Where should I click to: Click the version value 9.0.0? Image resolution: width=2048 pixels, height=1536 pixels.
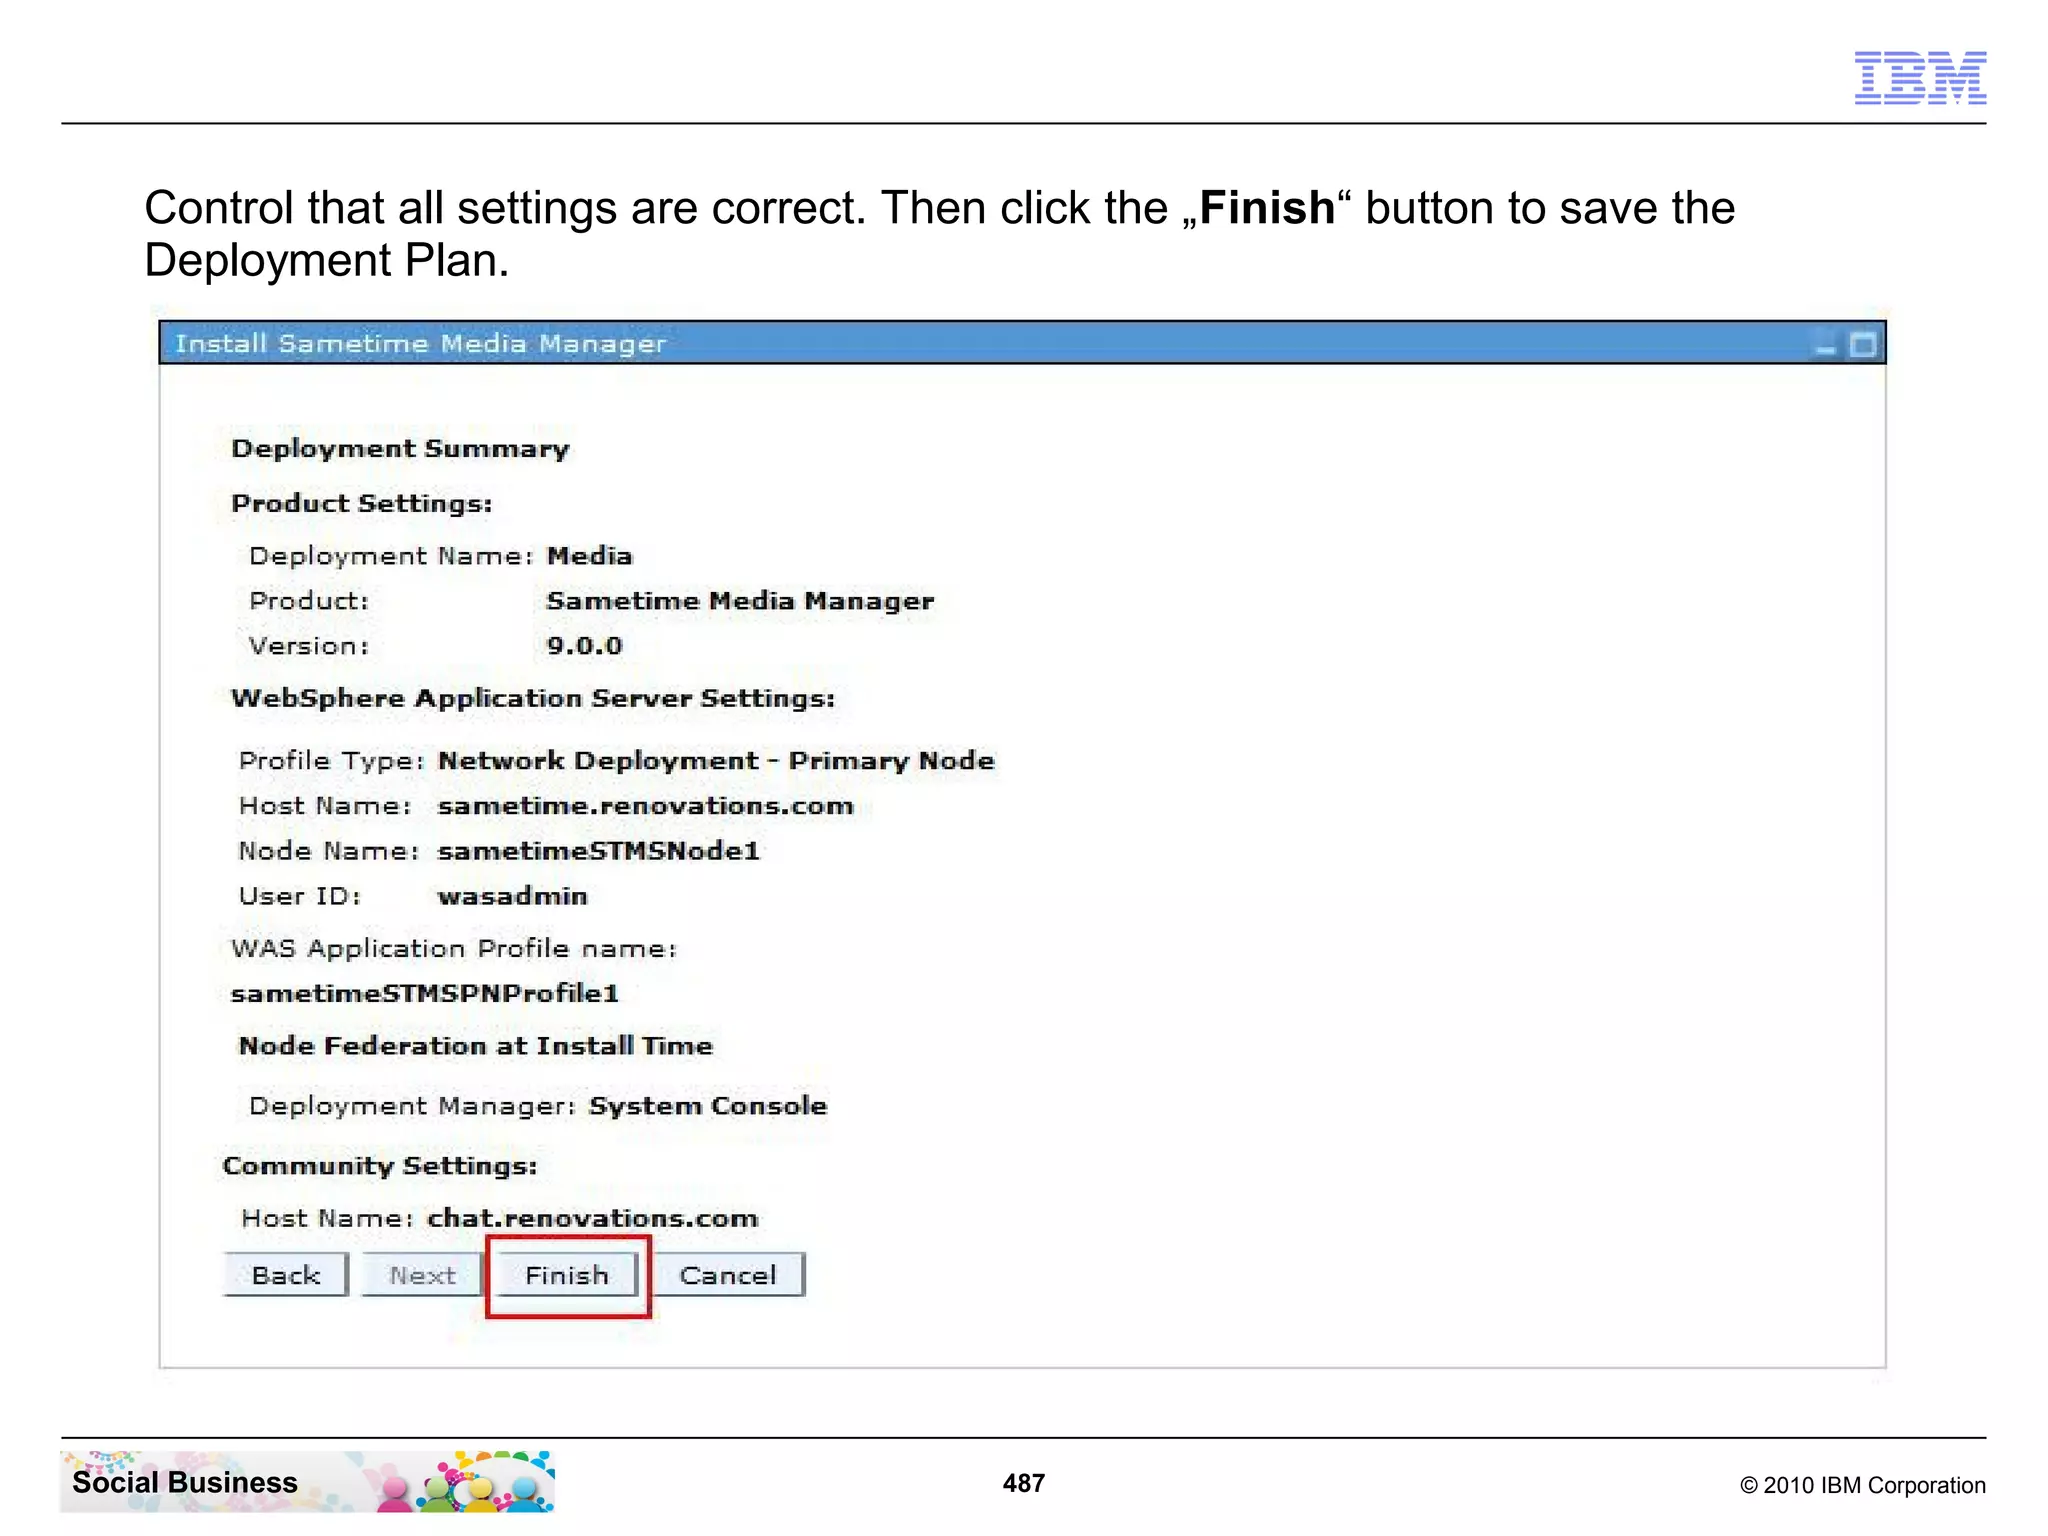[x=585, y=646]
